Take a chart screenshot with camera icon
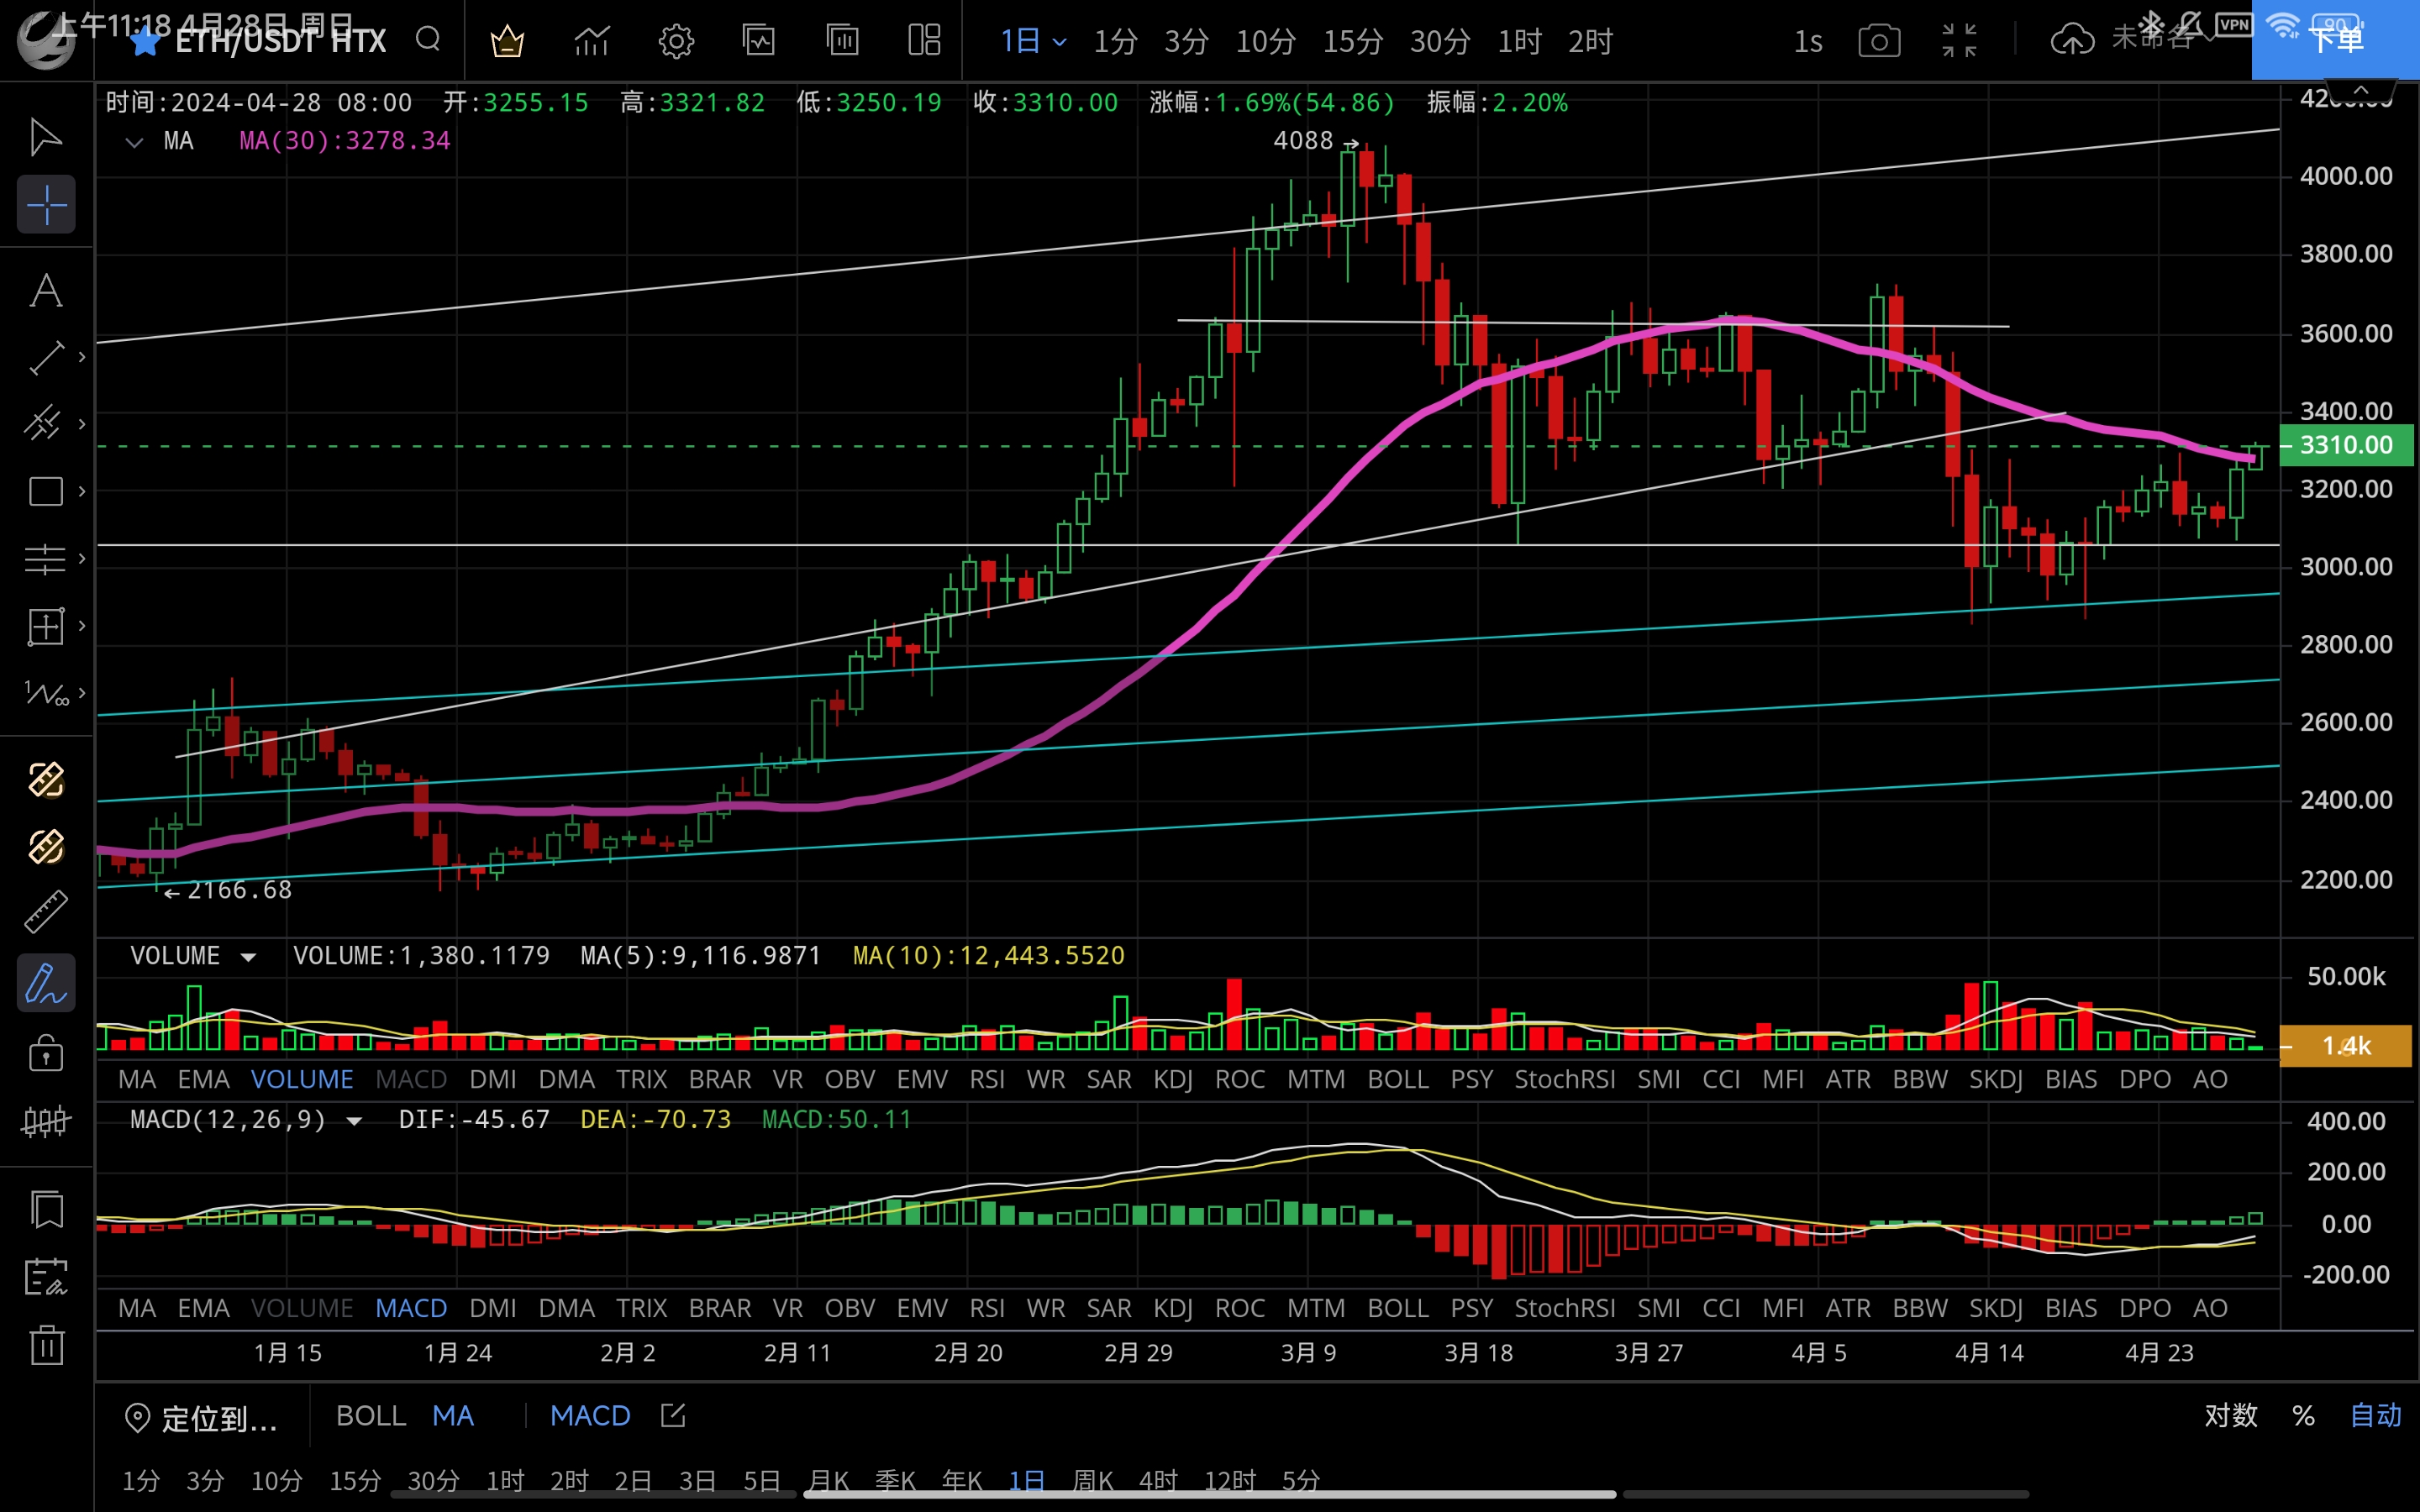The image size is (2420, 1512). 1879,41
